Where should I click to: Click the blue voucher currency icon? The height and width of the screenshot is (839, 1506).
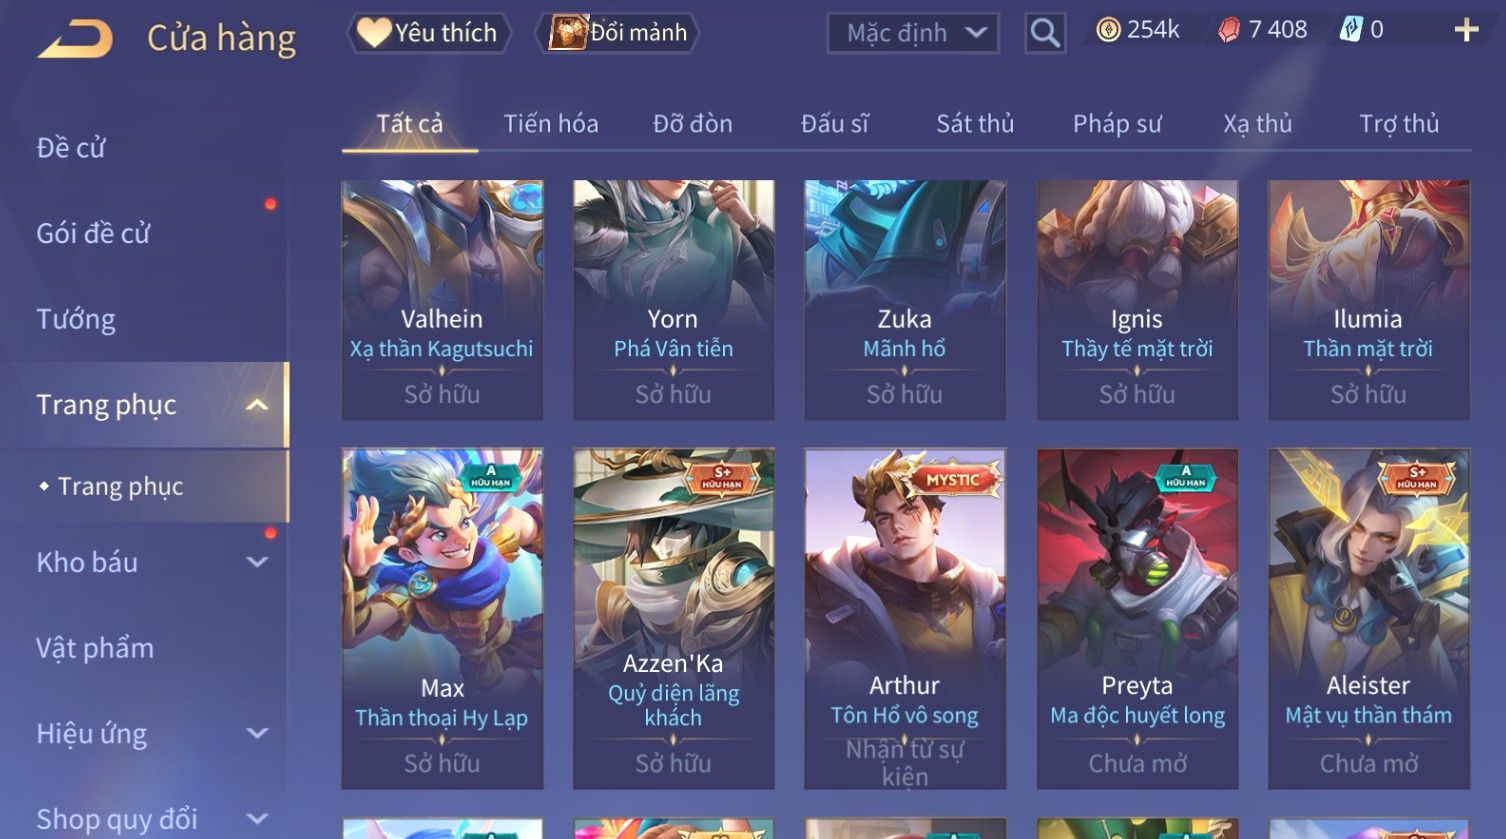[1350, 30]
